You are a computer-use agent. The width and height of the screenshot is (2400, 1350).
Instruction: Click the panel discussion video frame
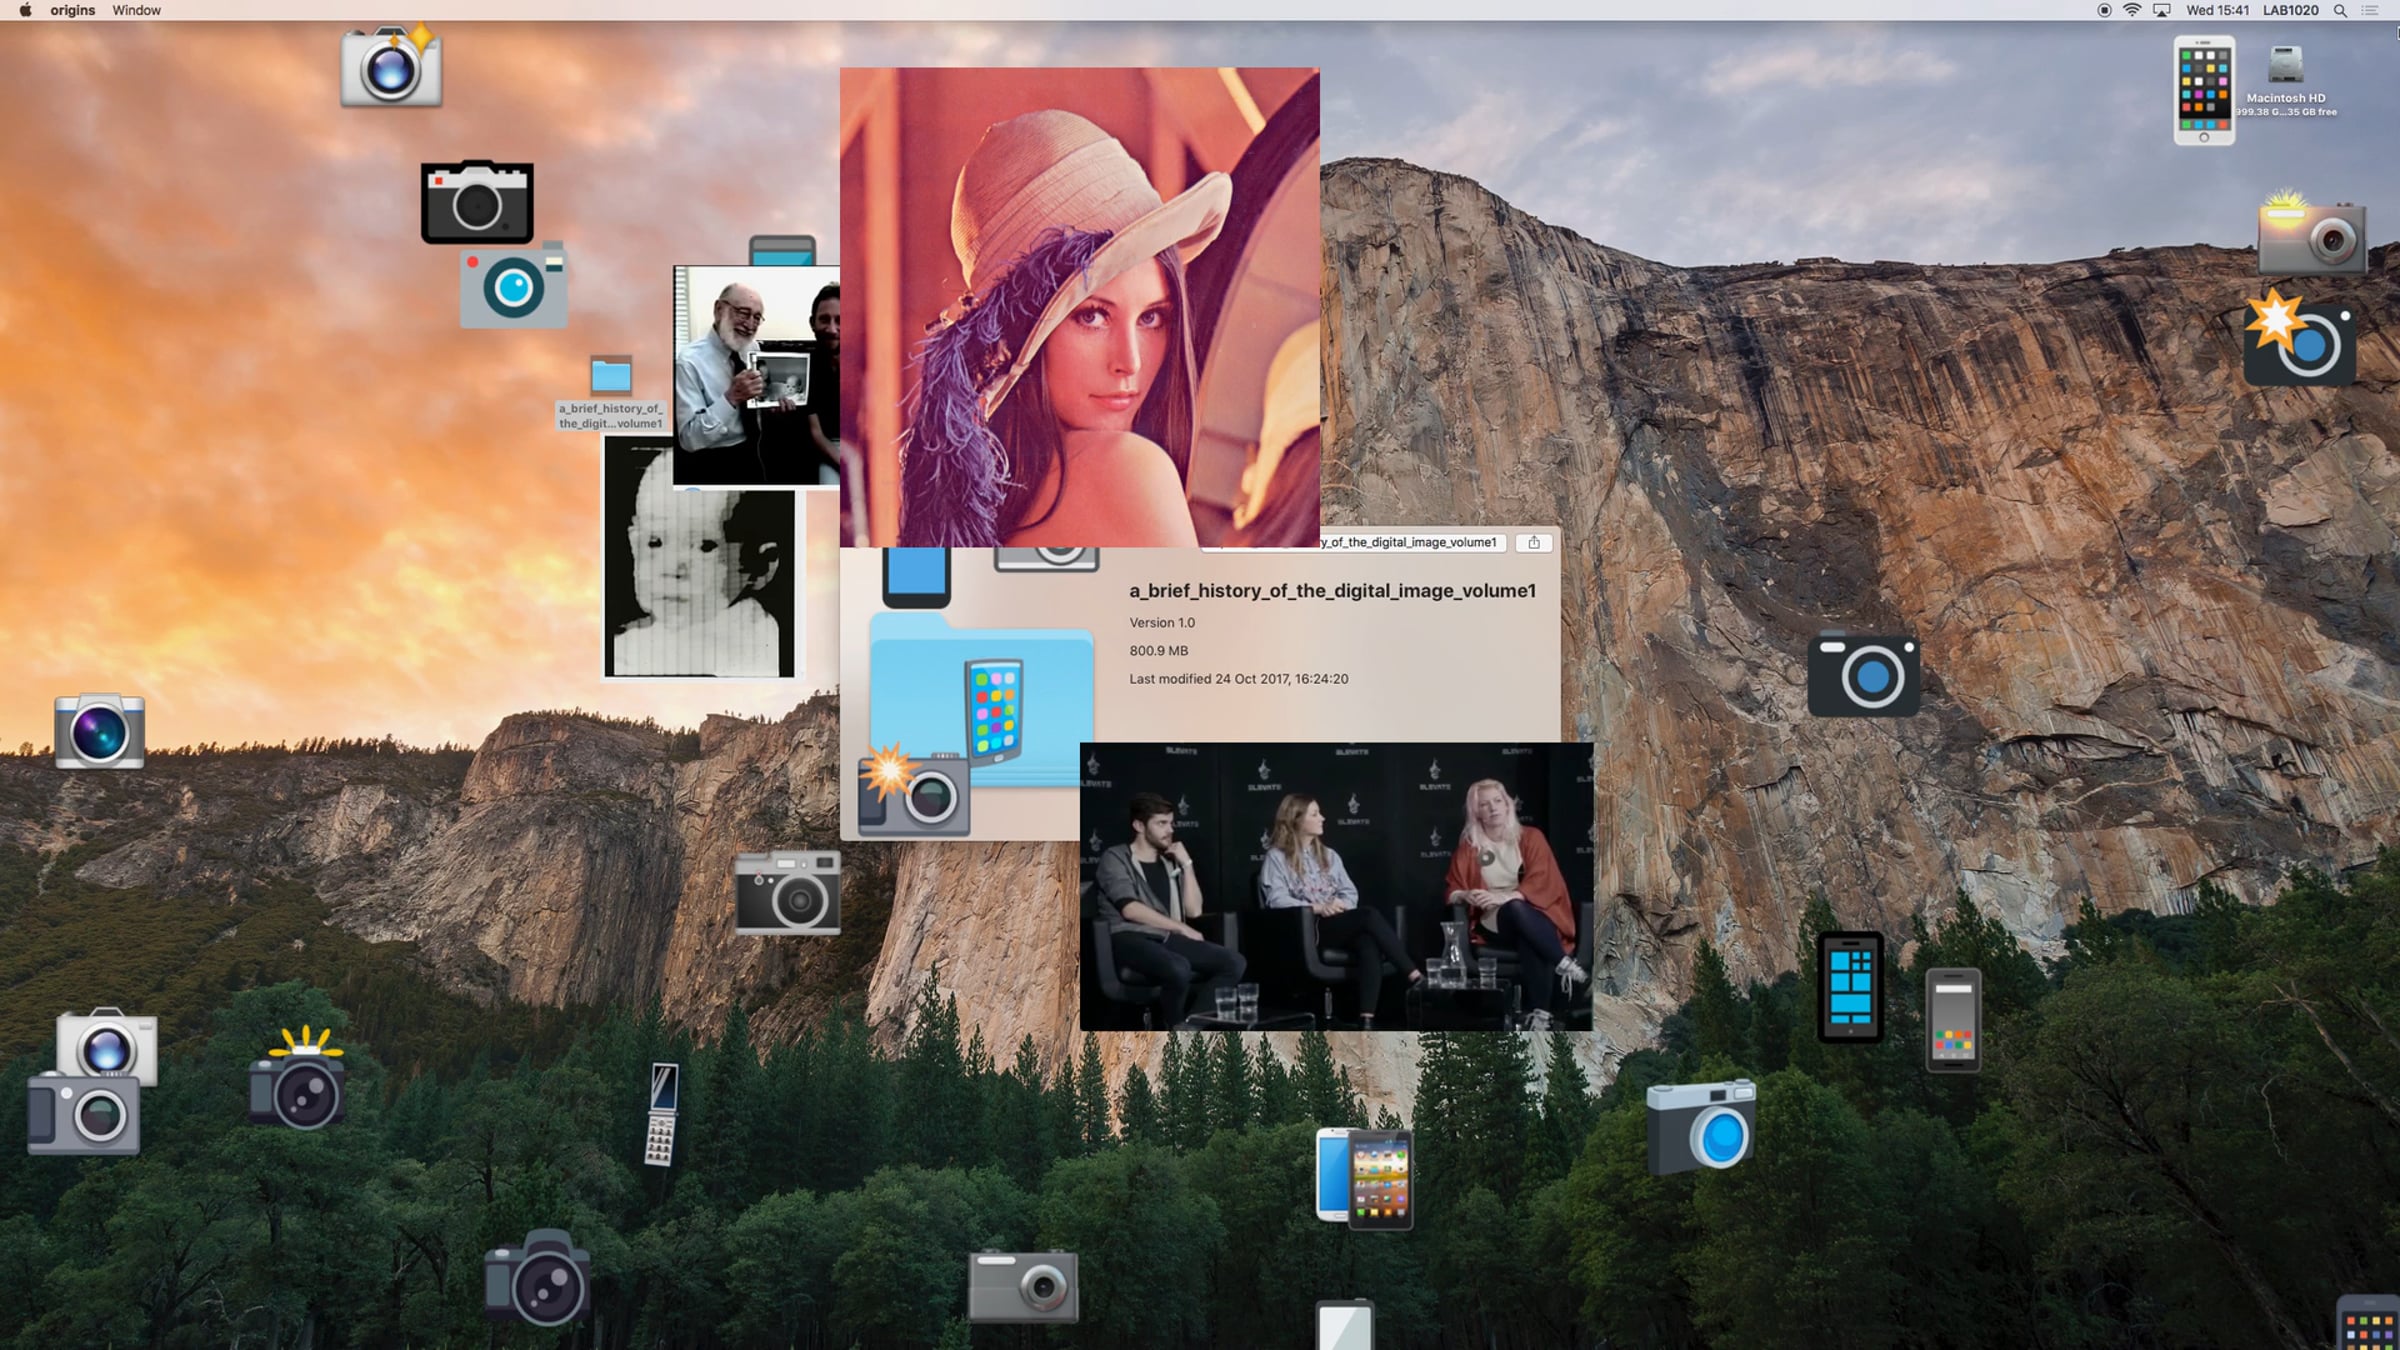(1336, 886)
